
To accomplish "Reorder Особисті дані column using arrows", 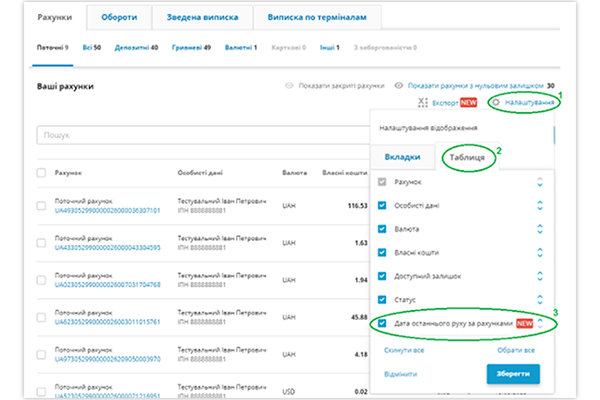I will 540,206.
